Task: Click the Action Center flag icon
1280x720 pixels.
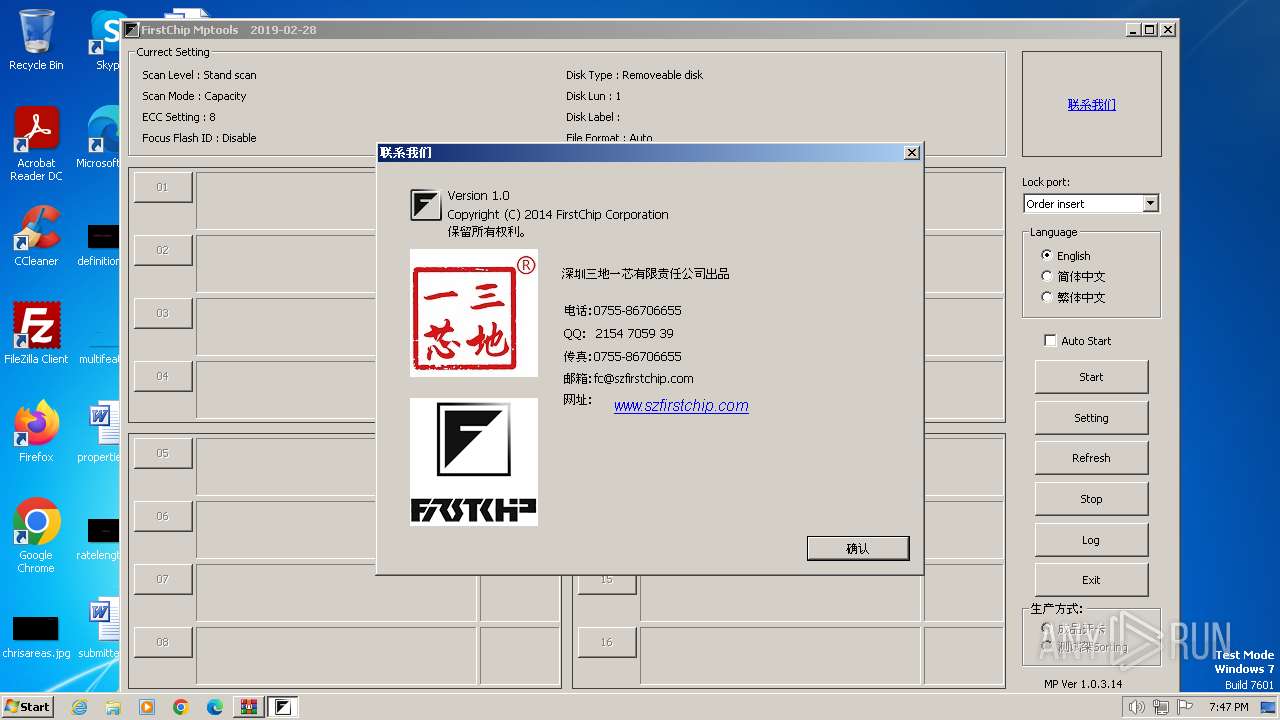Action: 1185,707
